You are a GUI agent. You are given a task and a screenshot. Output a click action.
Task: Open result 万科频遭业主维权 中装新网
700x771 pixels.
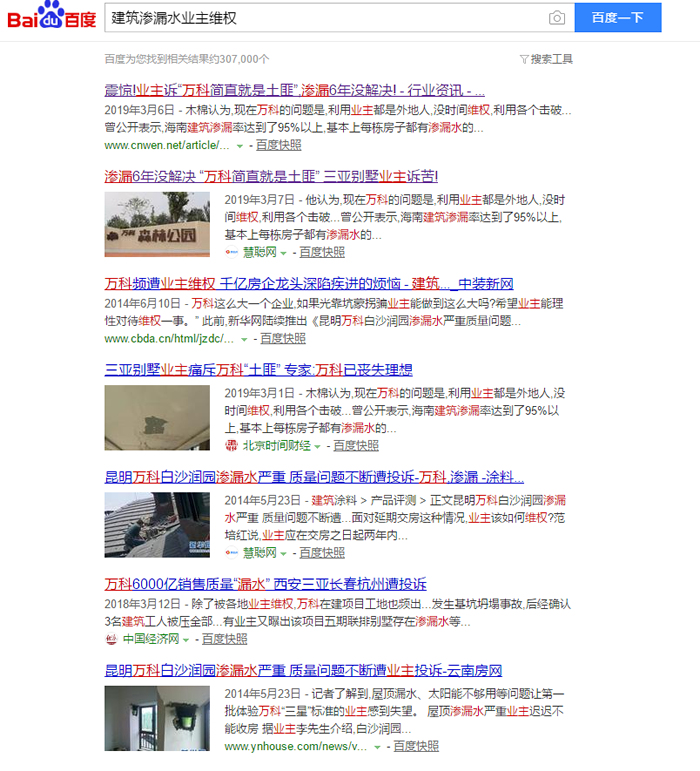coord(309,284)
